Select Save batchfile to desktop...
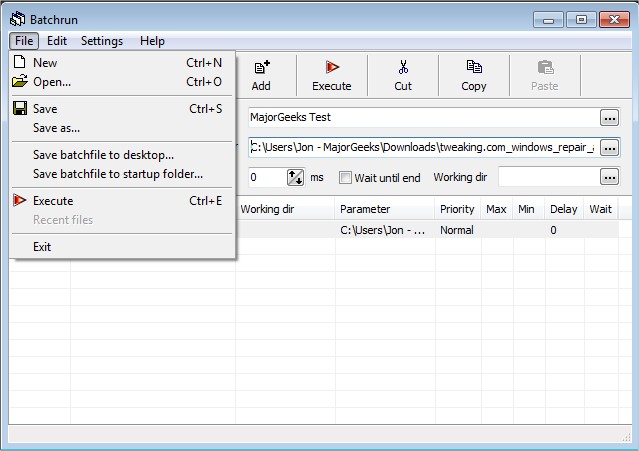The height and width of the screenshot is (451, 639). click(x=122, y=155)
